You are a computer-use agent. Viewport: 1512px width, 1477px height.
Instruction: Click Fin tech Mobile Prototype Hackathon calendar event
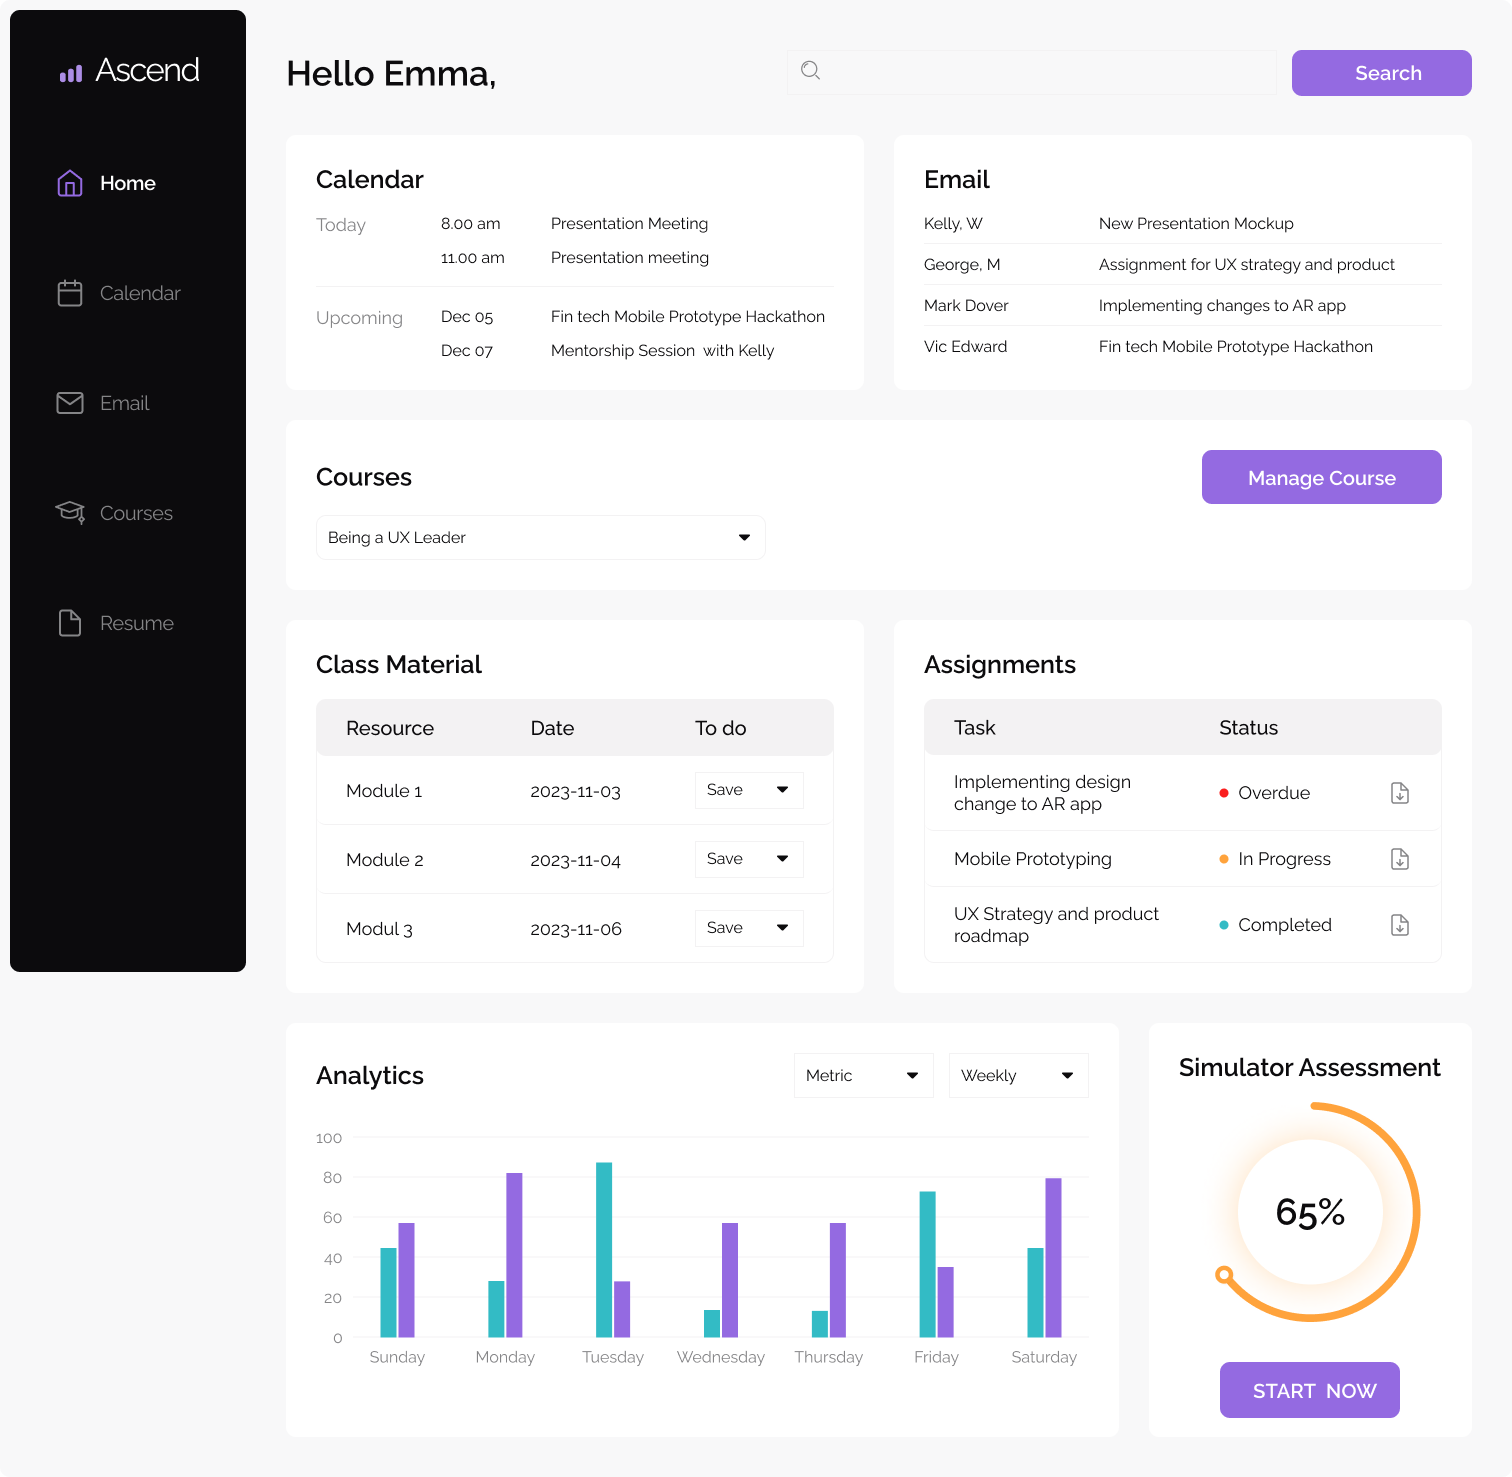click(x=688, y=316)
